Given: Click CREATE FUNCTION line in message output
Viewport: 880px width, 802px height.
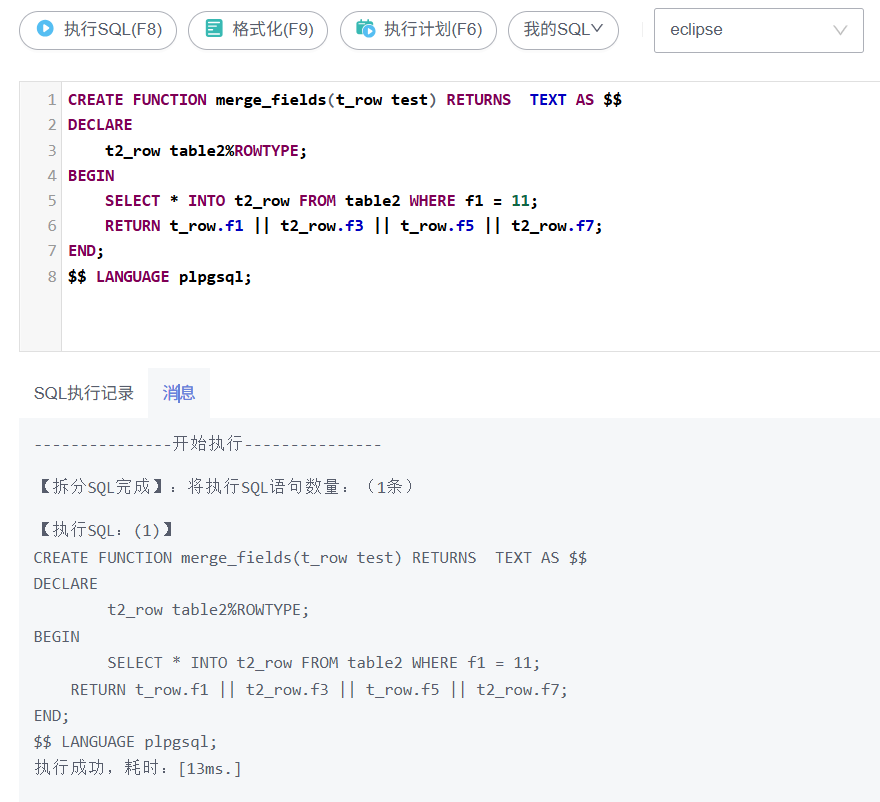Looking at the screenshot, I should [x=310, y=558].
